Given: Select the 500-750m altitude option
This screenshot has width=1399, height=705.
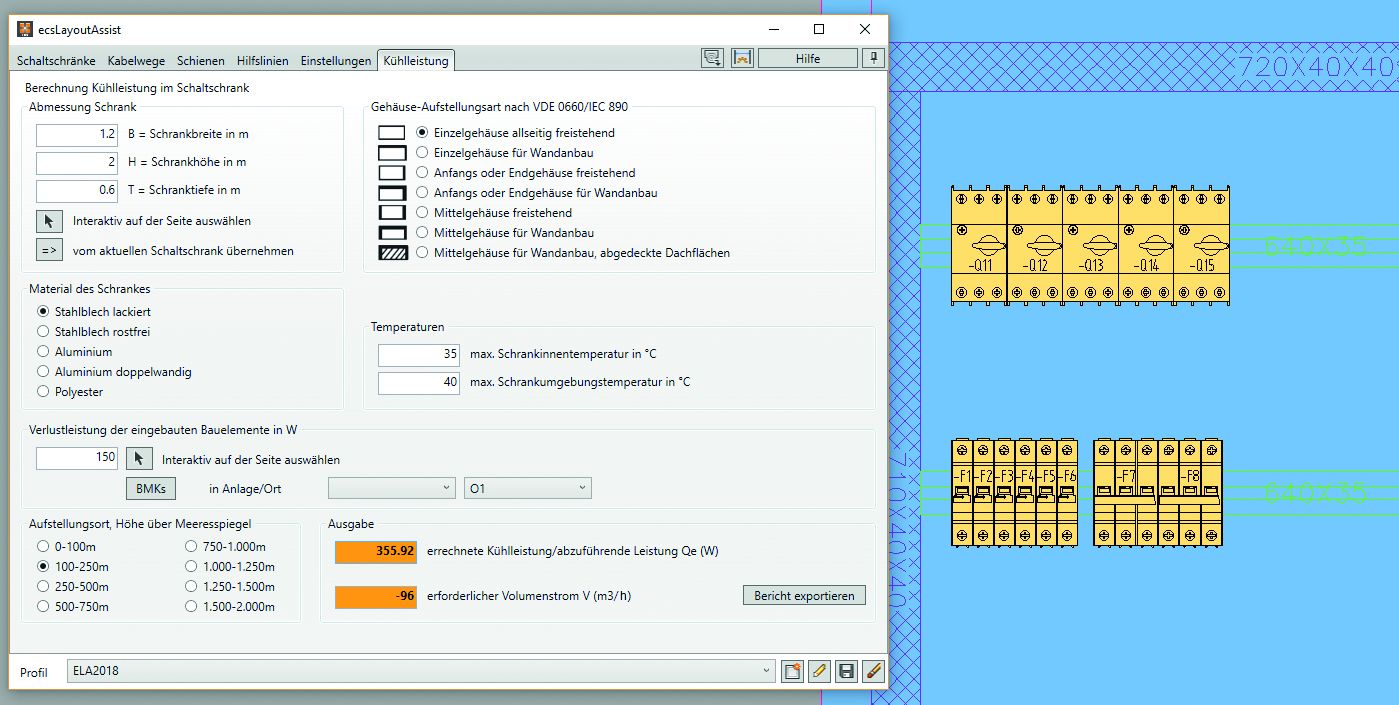Looking at the screenshot, I should pos(43,606).
